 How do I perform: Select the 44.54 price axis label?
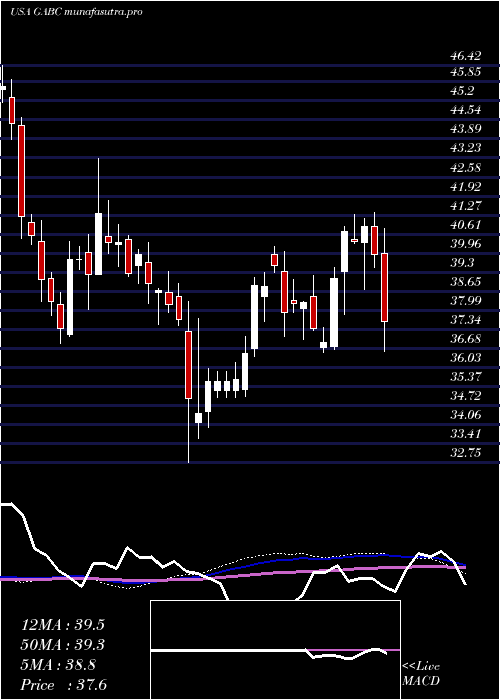pos(466,109)
